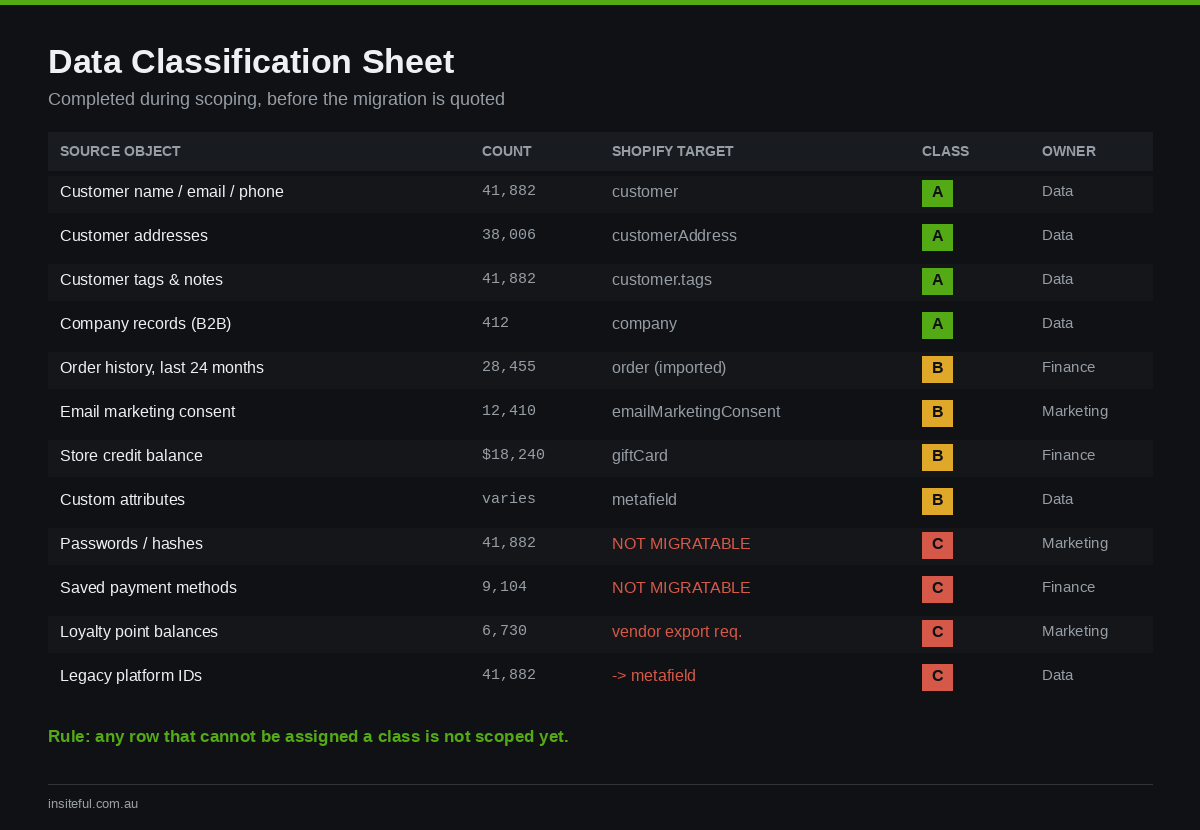Image resolution: width=1200 pixels, height=830 pixels.
Task: Click count 12,410 for Email marketing consent
Action: [x=509, y=411]
